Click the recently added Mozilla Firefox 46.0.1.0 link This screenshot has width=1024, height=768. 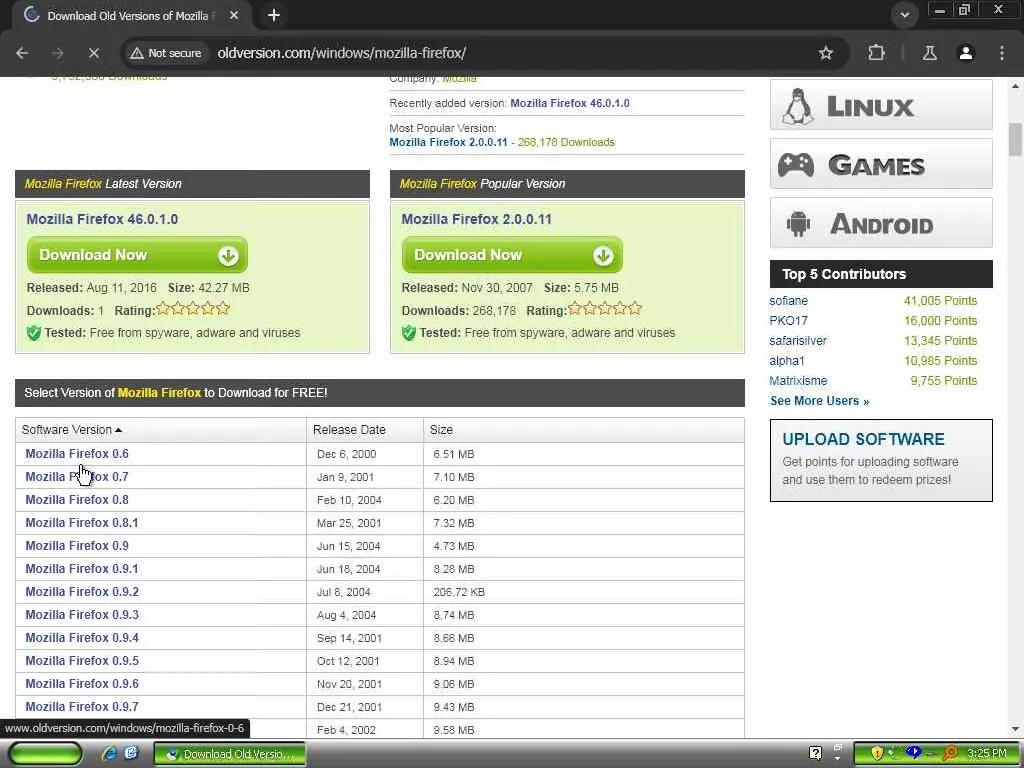pos(569,103)
